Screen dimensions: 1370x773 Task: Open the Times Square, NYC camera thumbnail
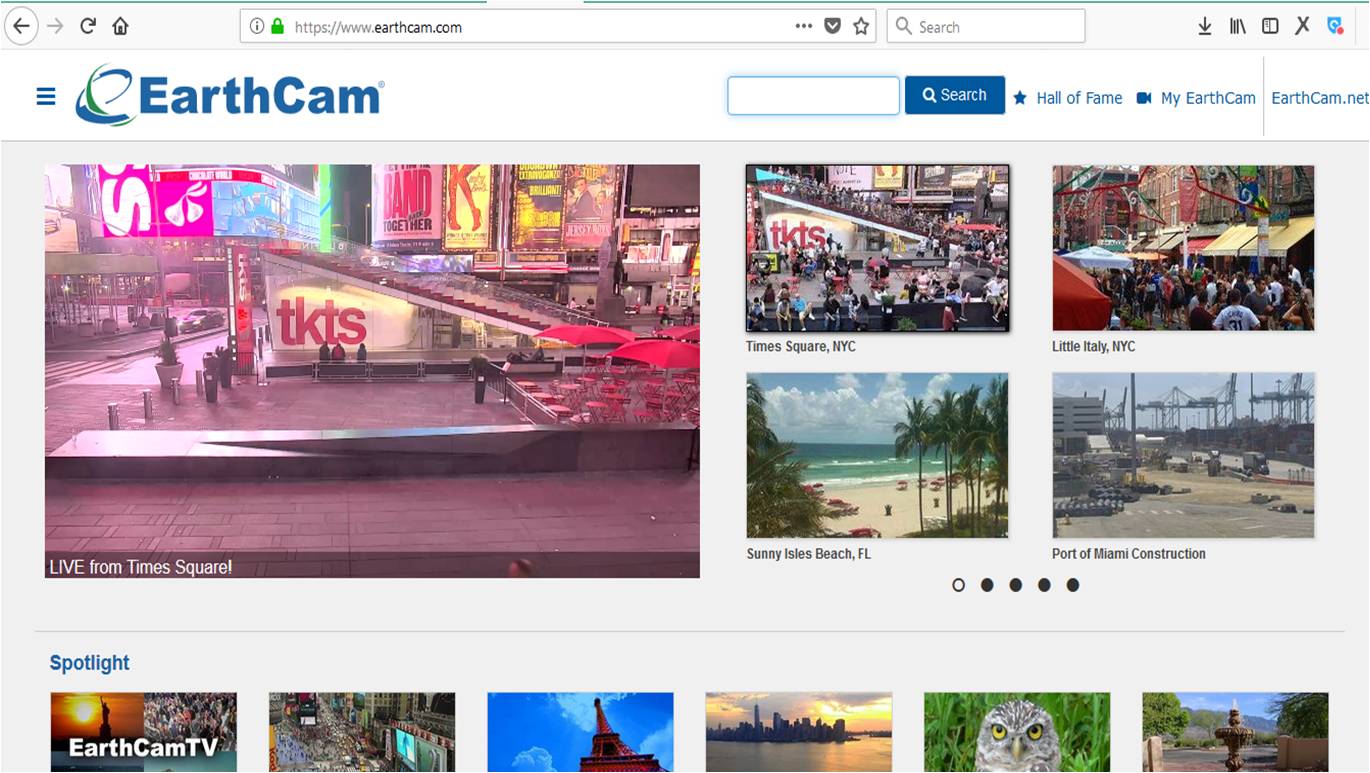[877, 248]
